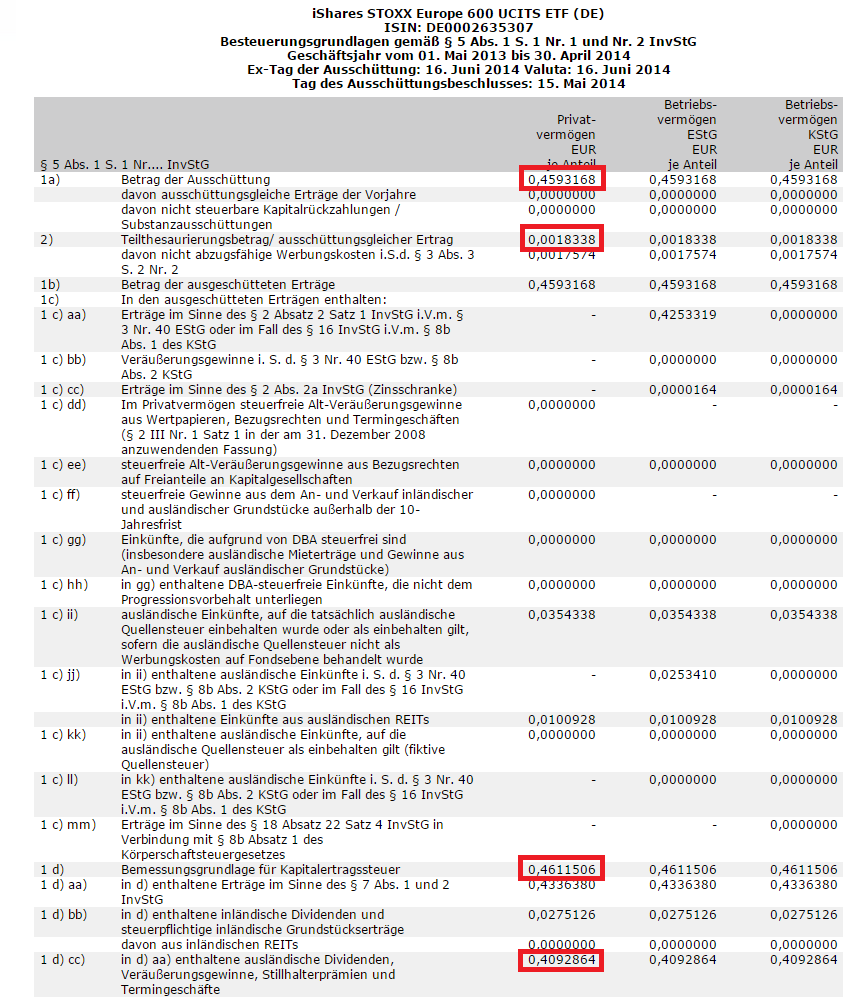Image resolution: width=843 pixels, height=998 pixels.
Task: Click the text 'Bemessungsgrundlage für Kapitalertragssteuer'
Action: [x=260, y=869]
